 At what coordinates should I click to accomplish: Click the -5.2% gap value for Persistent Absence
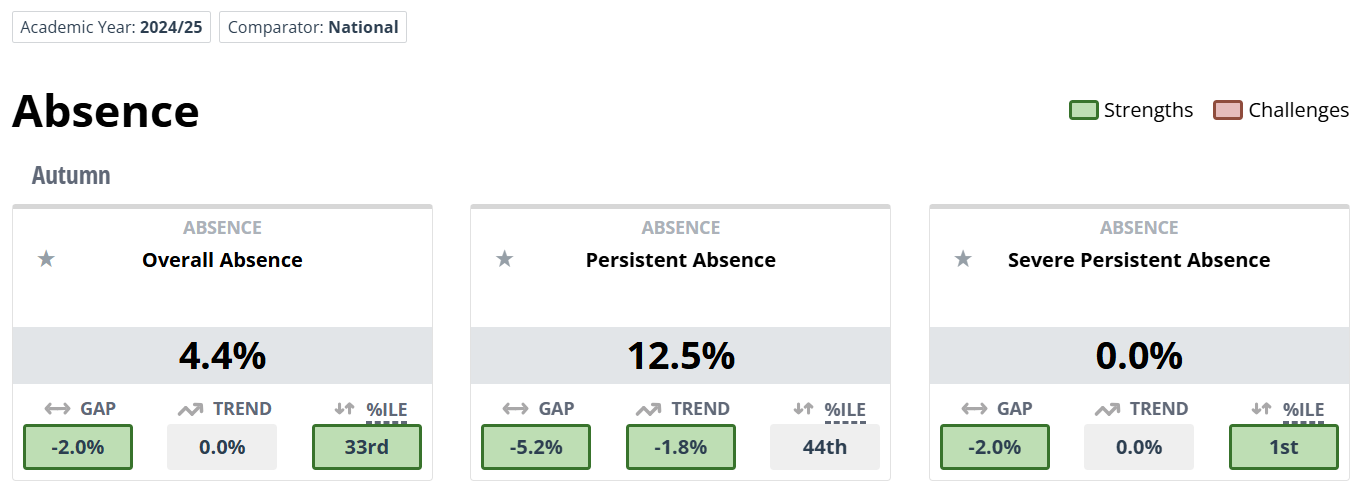coord(536,447)
